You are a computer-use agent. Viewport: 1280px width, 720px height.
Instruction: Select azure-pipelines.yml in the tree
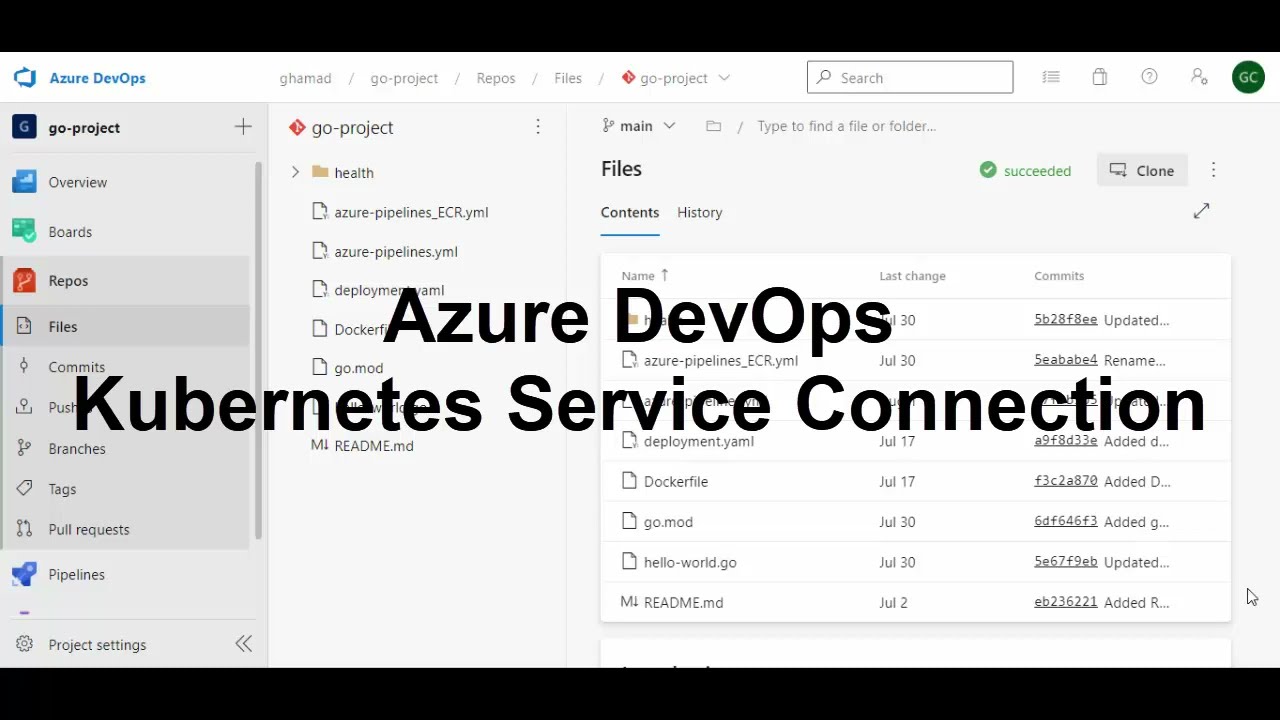point(396,251)
